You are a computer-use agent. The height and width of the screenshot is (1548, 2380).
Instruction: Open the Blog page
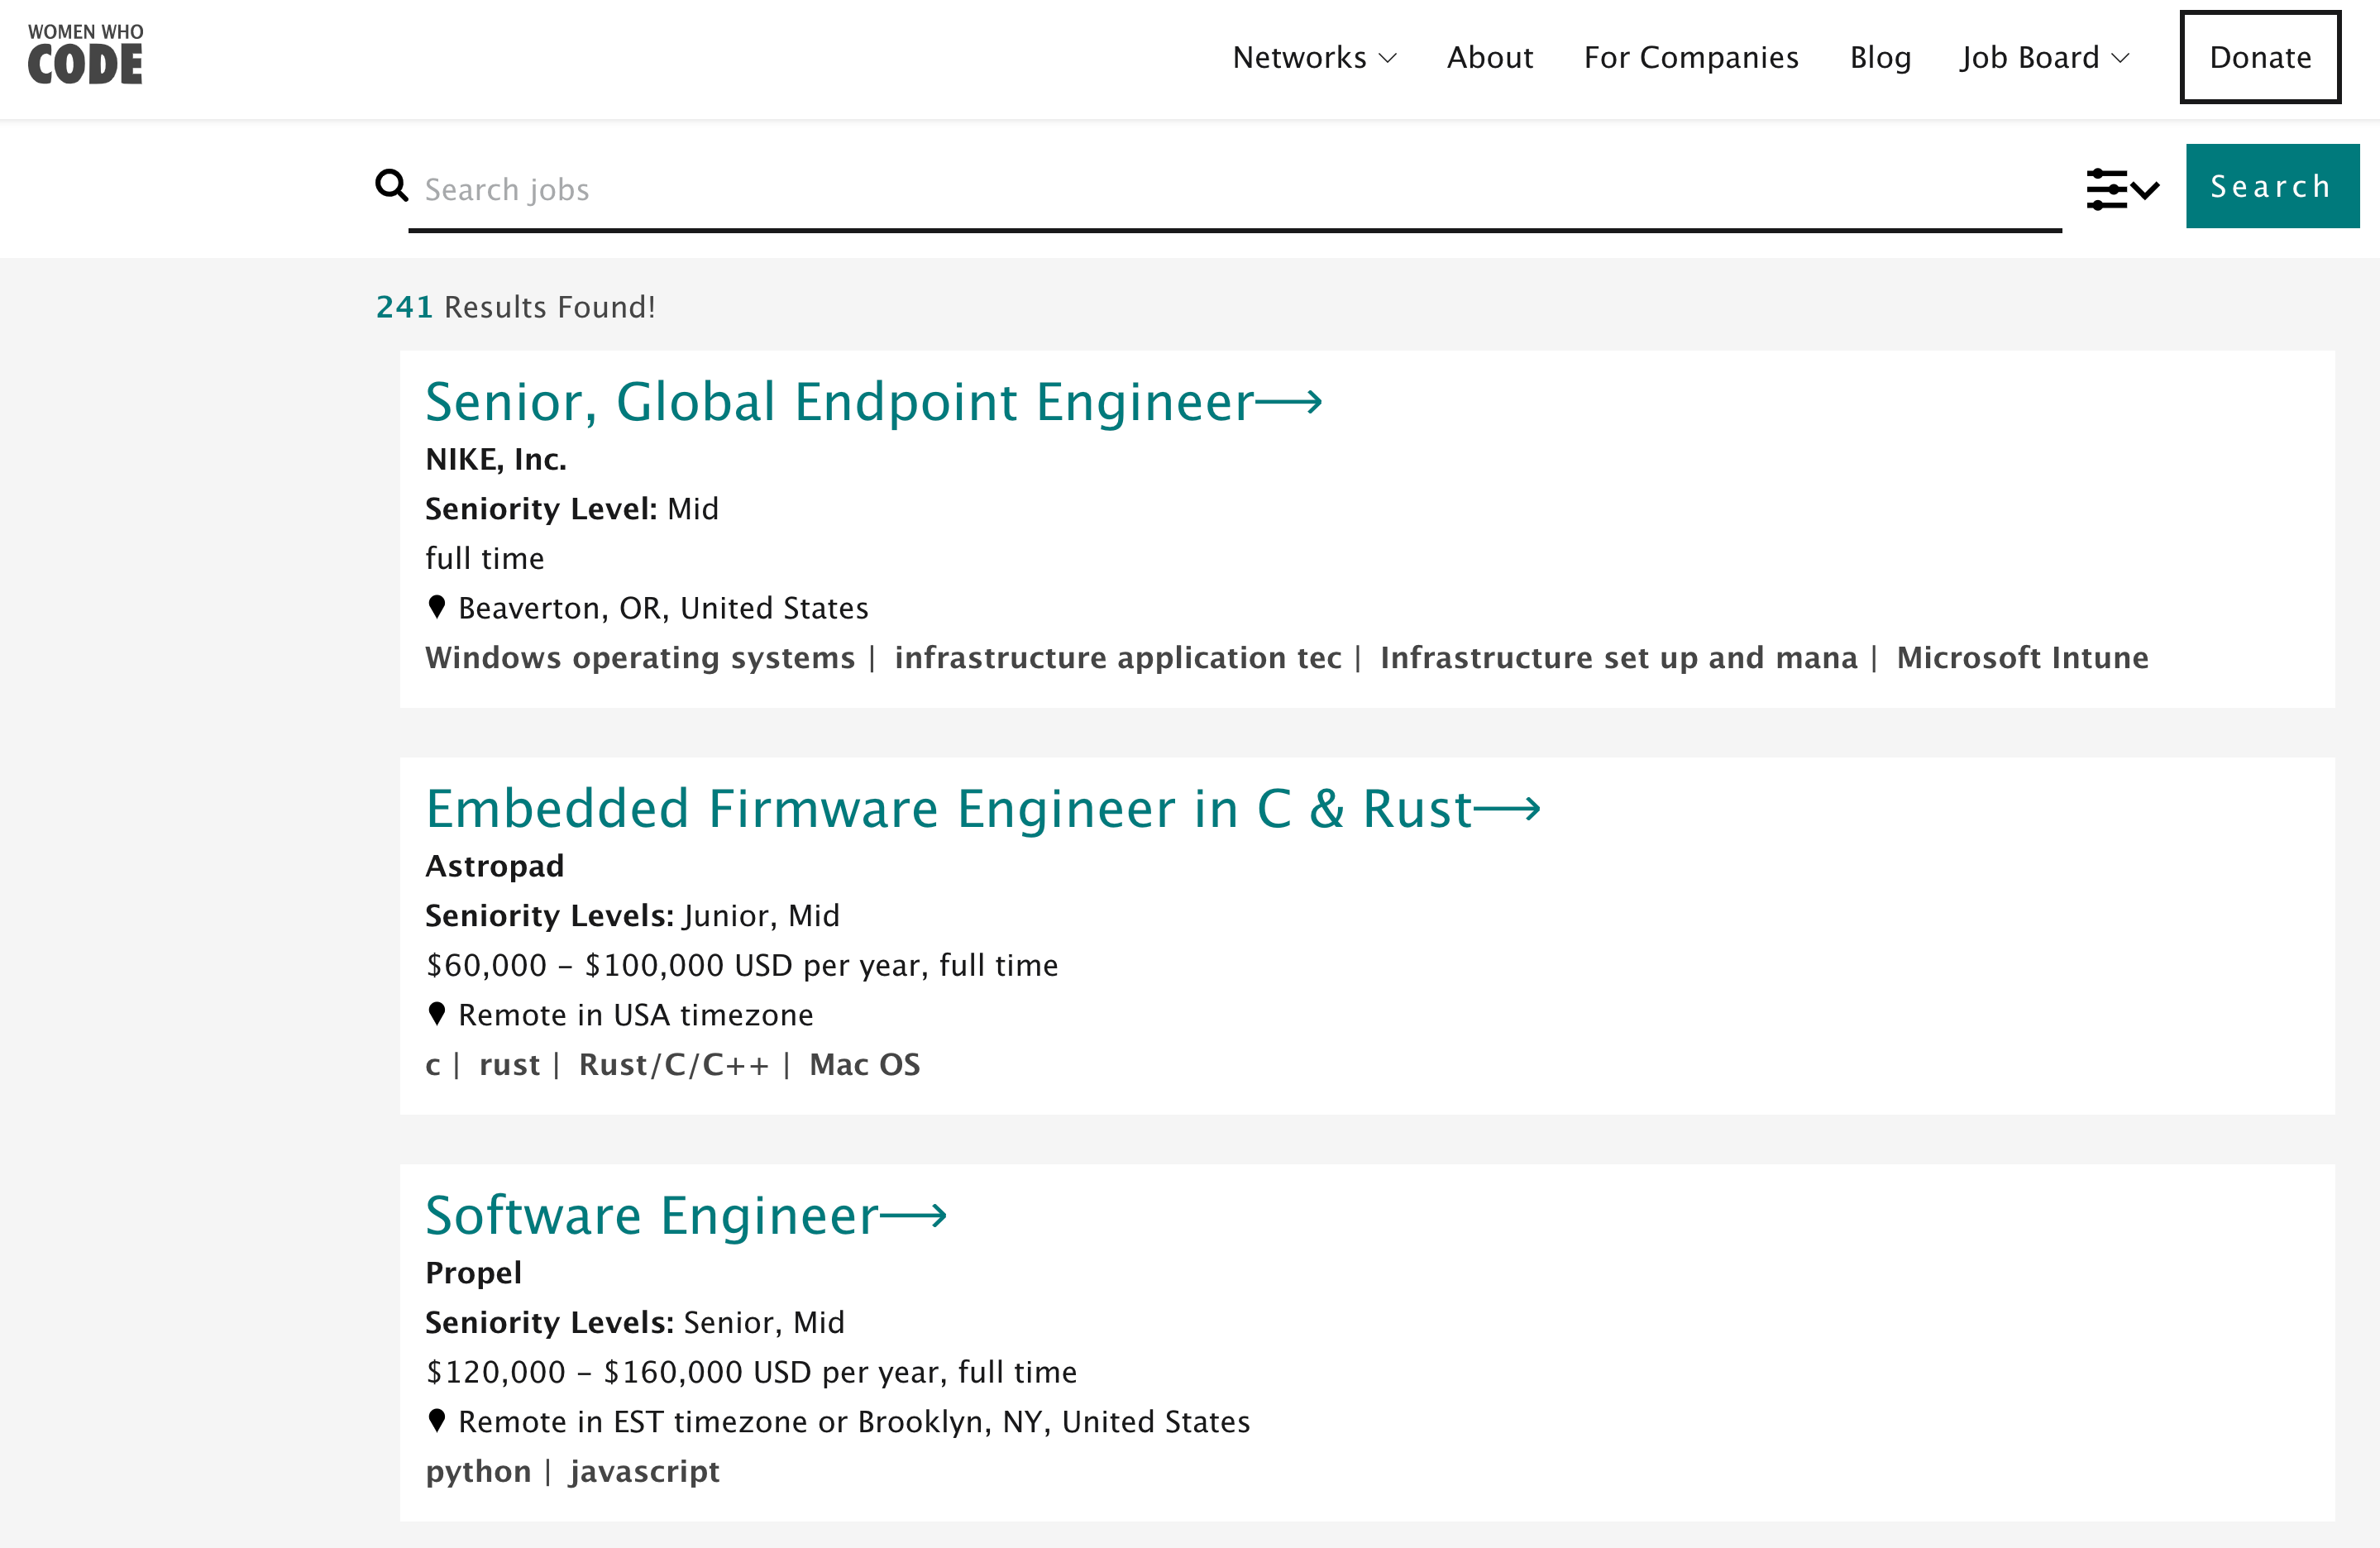point(1879,58)
